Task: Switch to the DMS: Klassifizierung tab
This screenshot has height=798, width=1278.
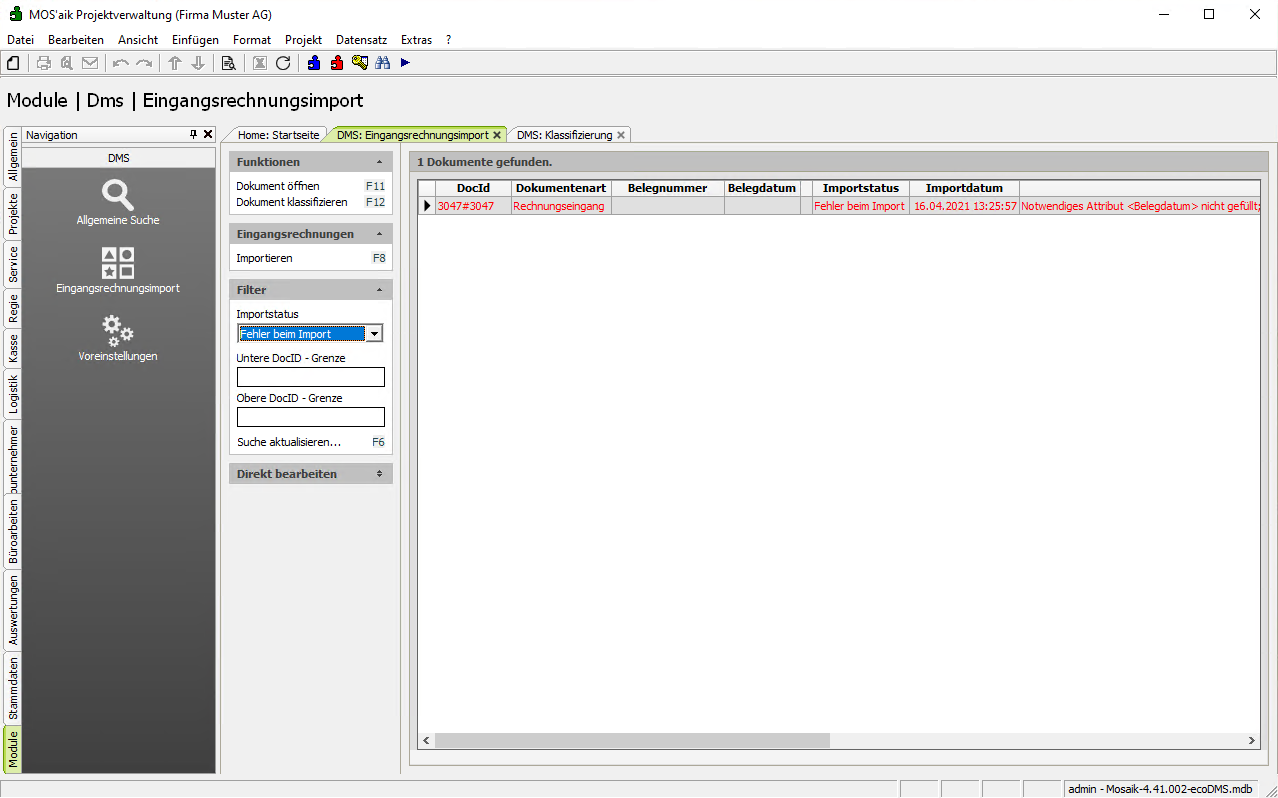Action: point(564,135)
